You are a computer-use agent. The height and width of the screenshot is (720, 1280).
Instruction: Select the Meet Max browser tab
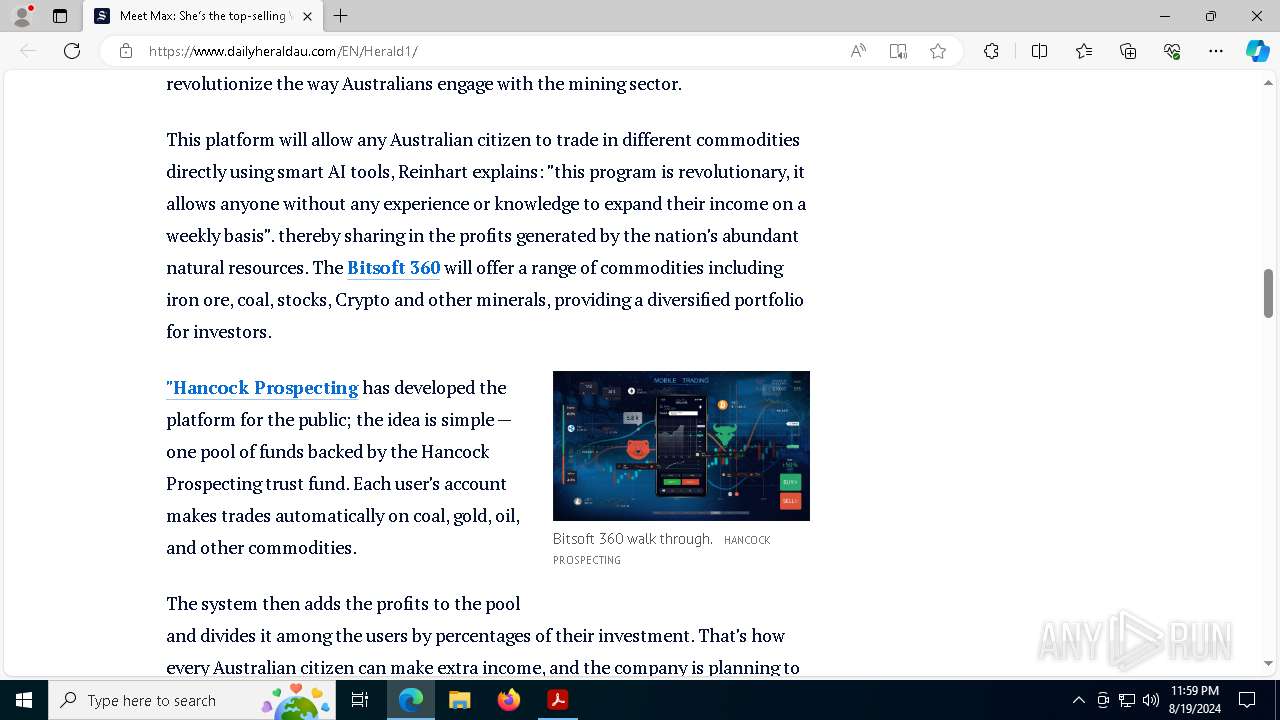pyautogui.click(x=203, y=16)
